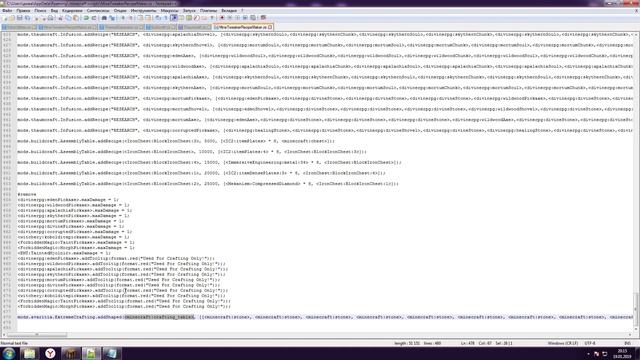Click the 'Ln : 478' status entry

pos(467,343)
